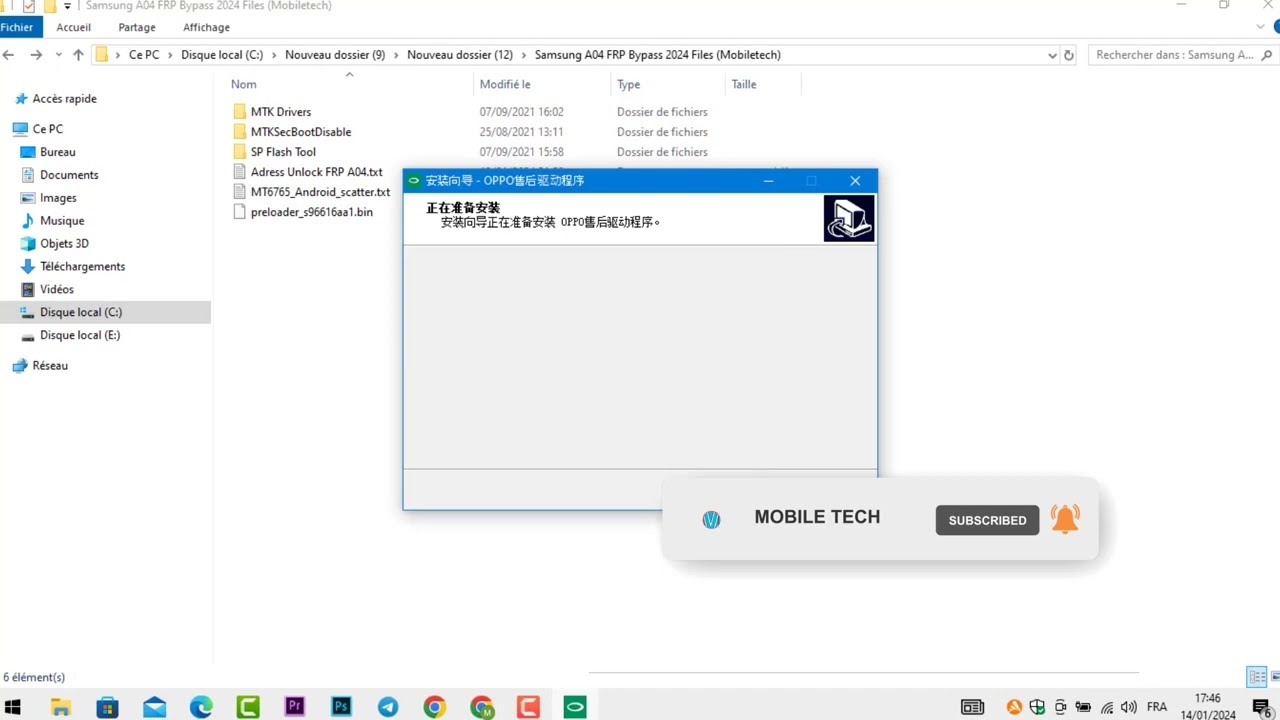Open OPPO installer taskbar icon

(575, 707)
